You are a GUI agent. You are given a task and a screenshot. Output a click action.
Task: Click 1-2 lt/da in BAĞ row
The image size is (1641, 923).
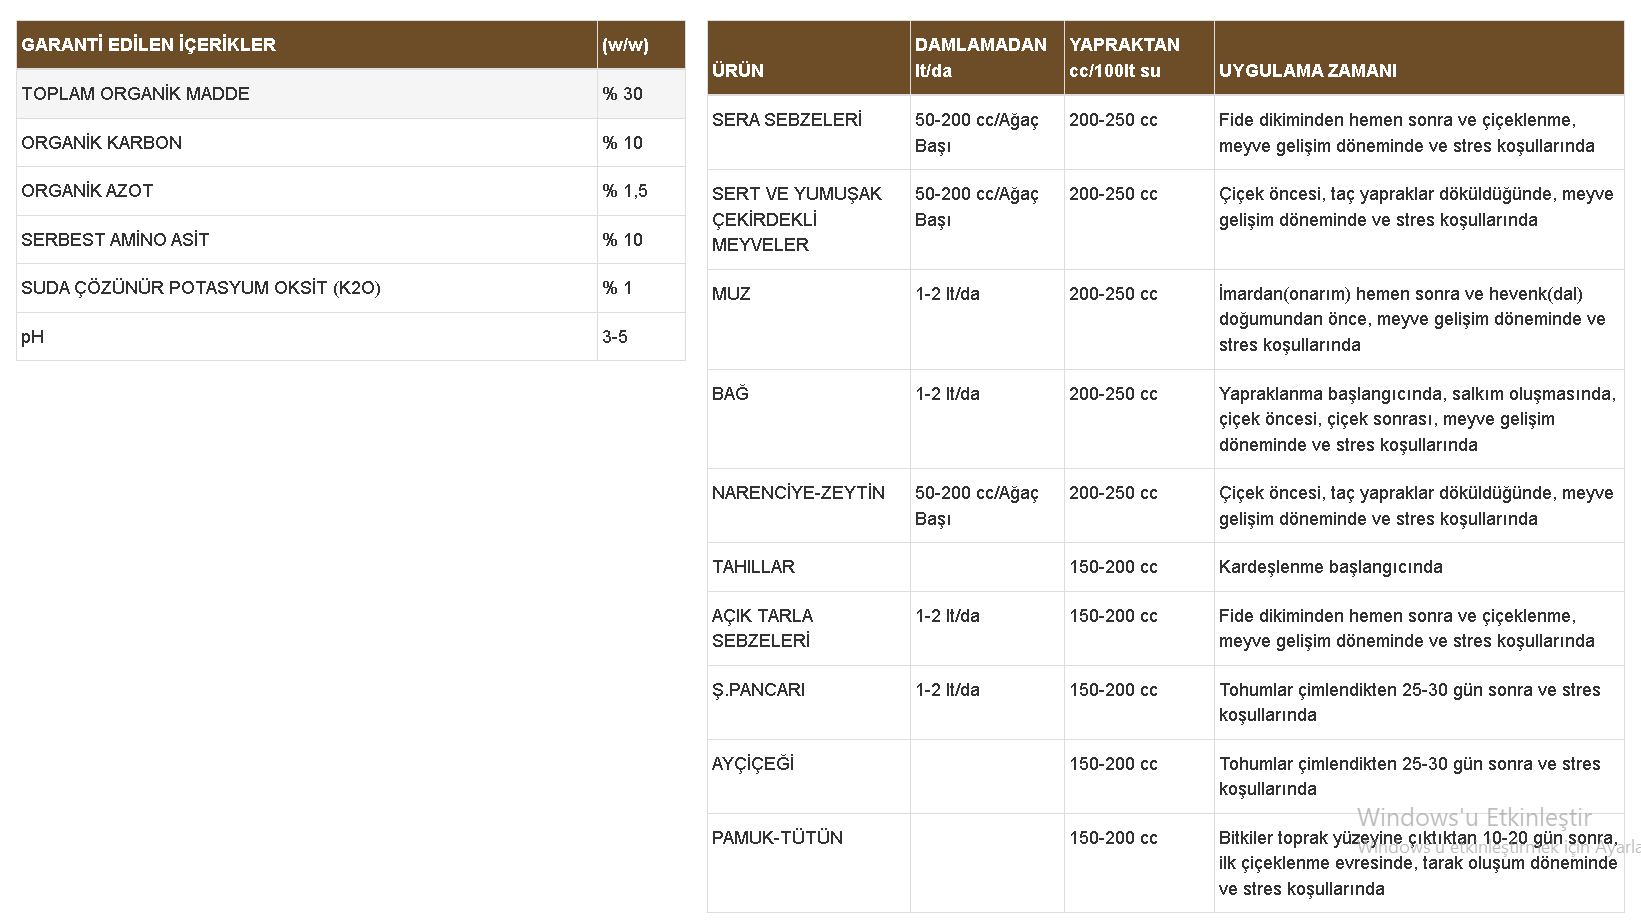tap(947, 394)
